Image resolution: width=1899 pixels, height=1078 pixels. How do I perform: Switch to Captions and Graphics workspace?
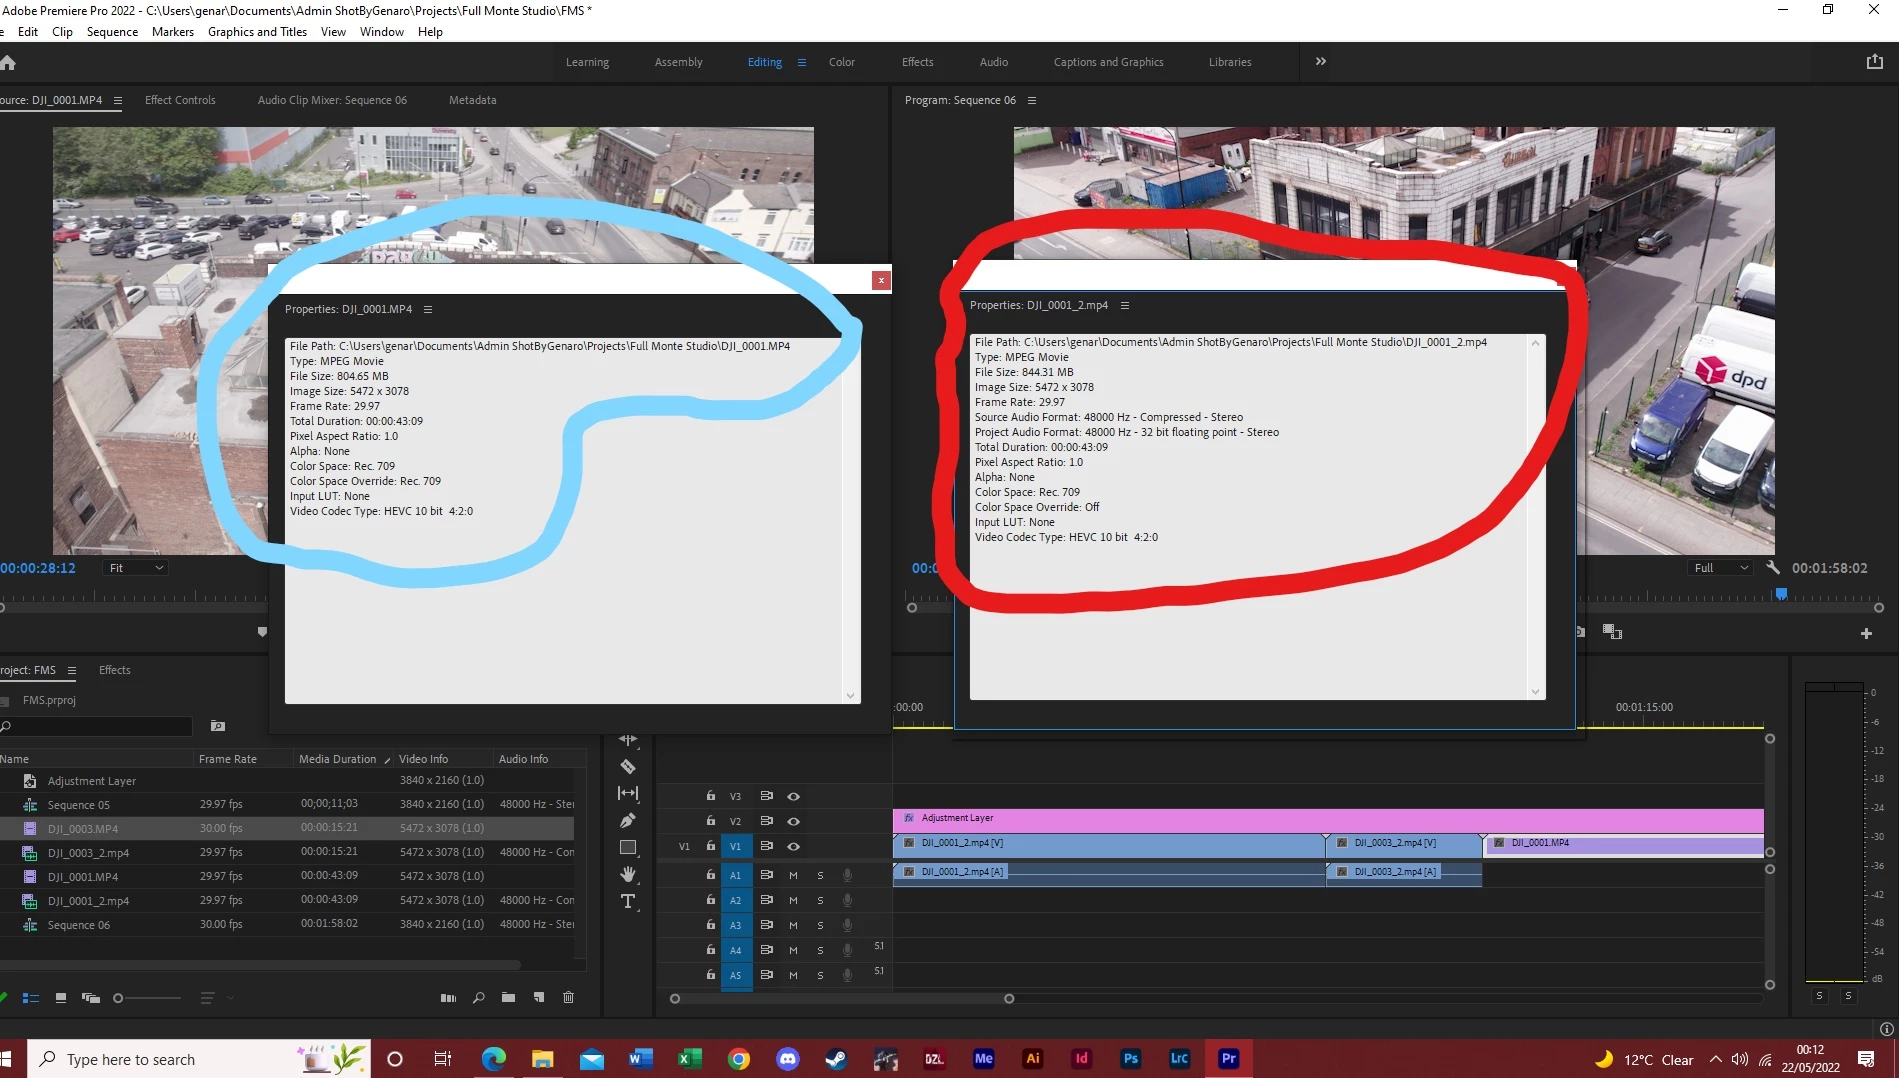pos(1108,62)
